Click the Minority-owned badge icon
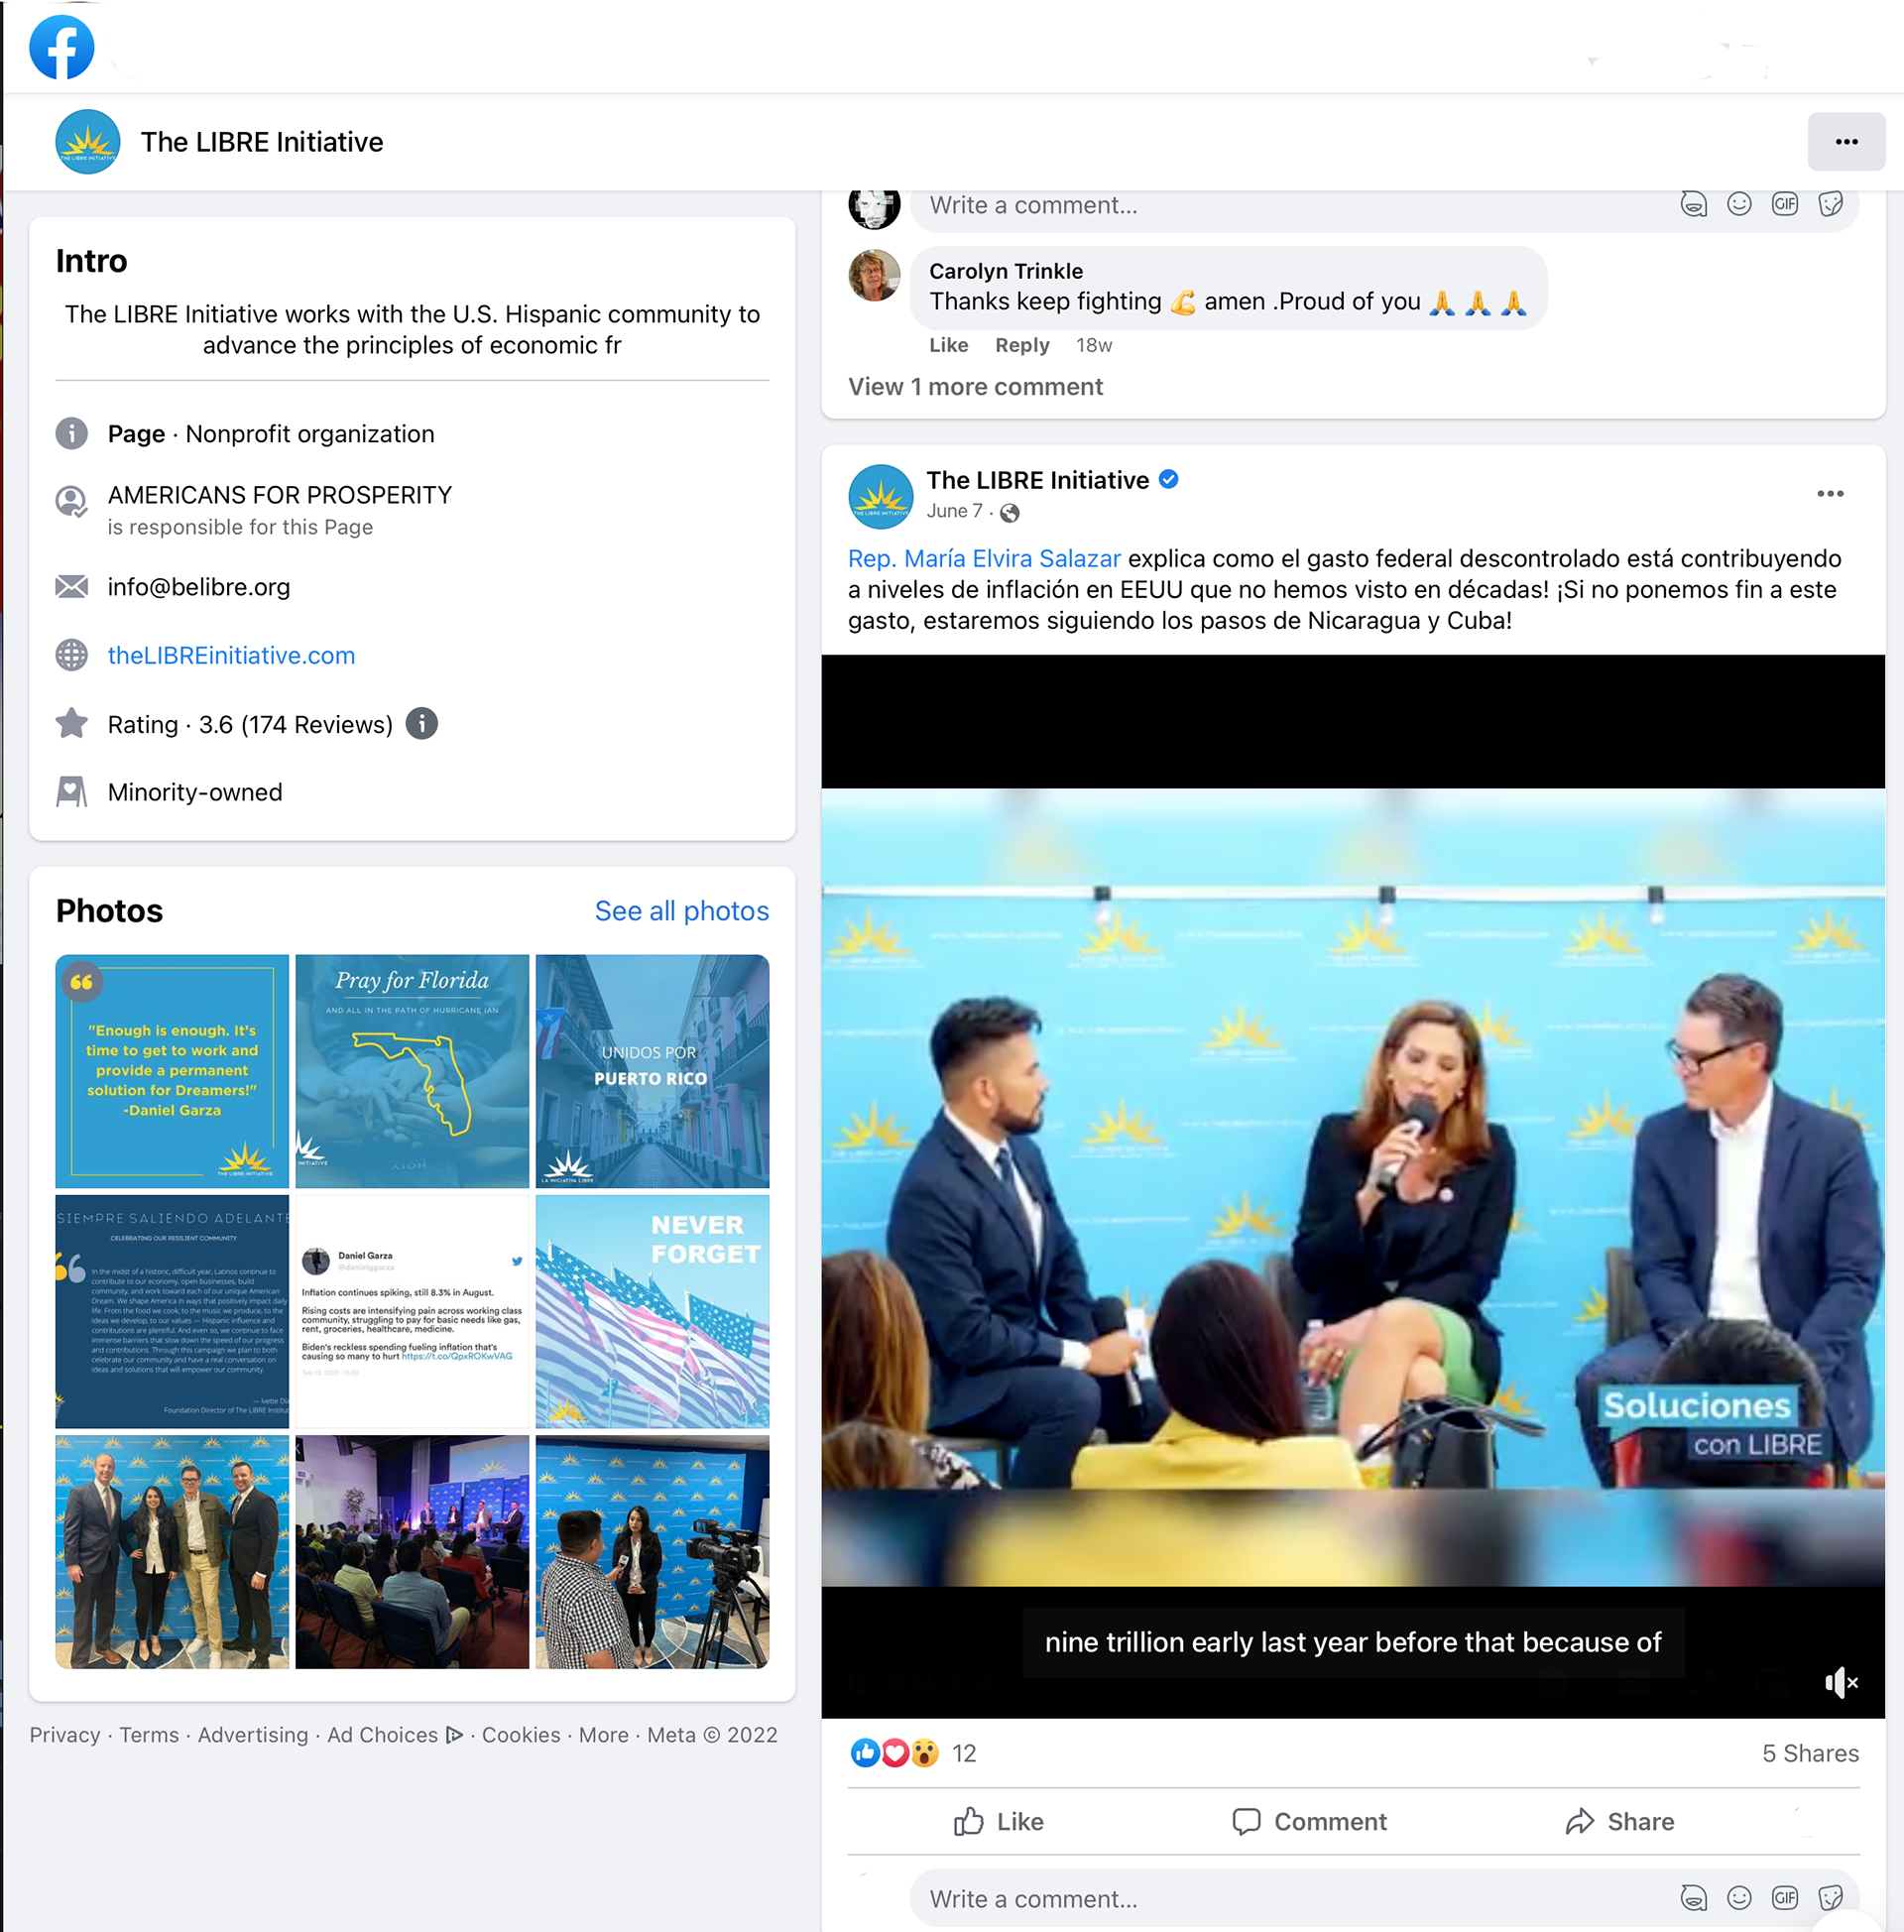The height and width of the screenshot is (1932, 1904). tap(71, 792)
